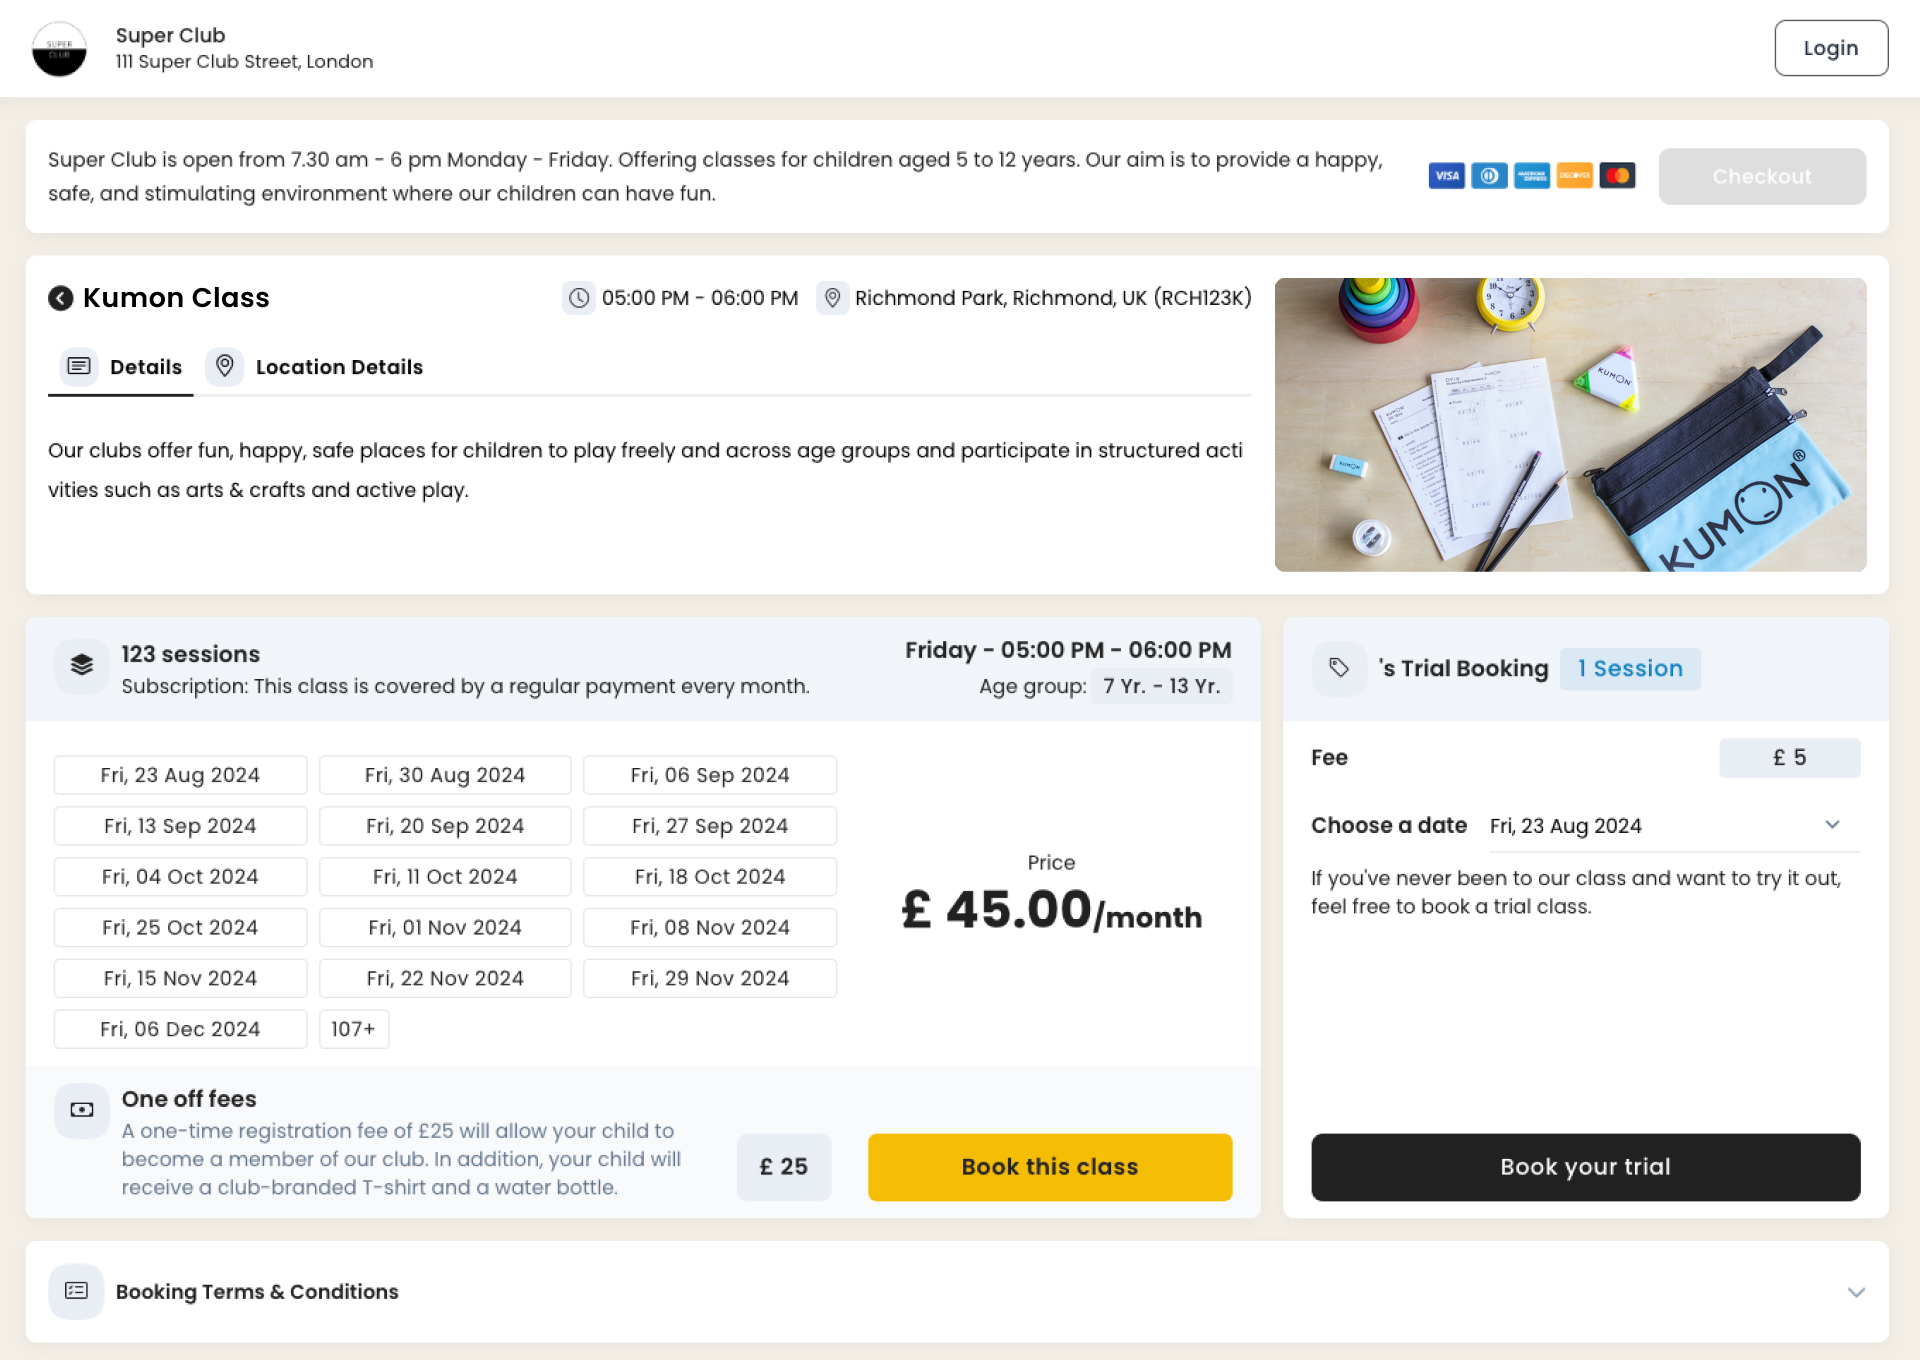This screenshot has width=1920, height=1360.
Task: Click the Super Club logo
Action: [60, 48]
